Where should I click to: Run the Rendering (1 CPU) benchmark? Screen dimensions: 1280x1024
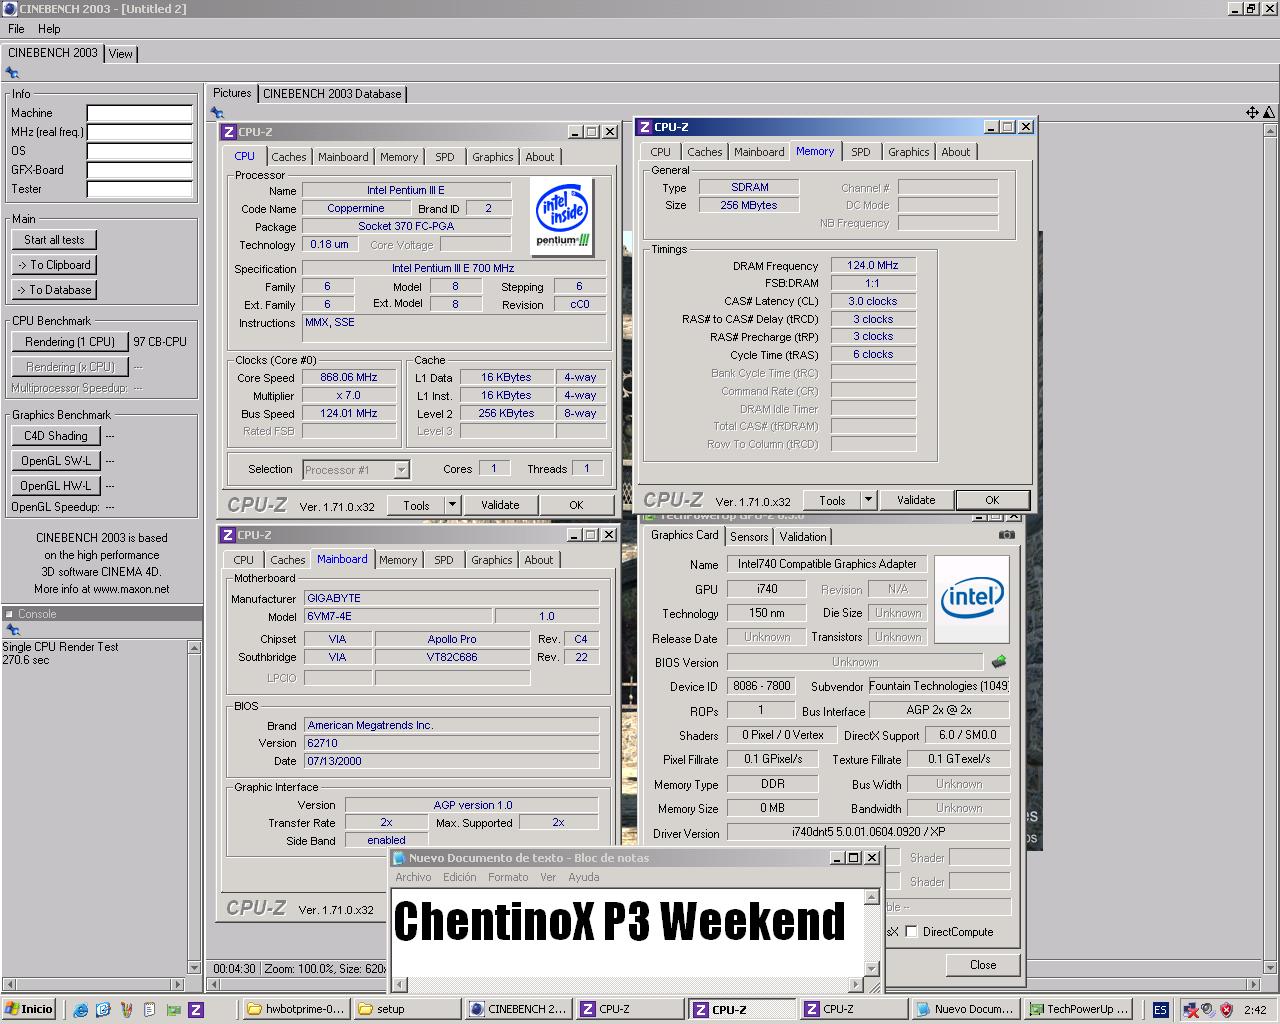[70, 342]
